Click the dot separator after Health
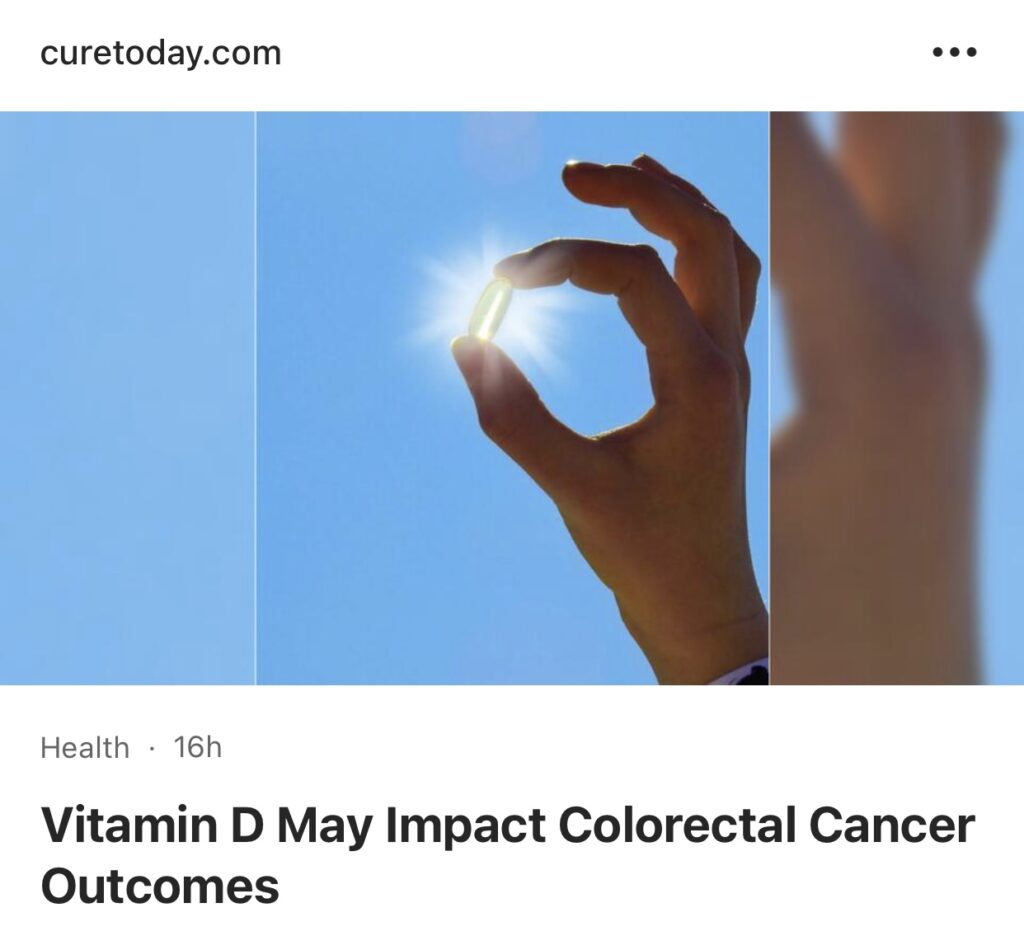 152,749
